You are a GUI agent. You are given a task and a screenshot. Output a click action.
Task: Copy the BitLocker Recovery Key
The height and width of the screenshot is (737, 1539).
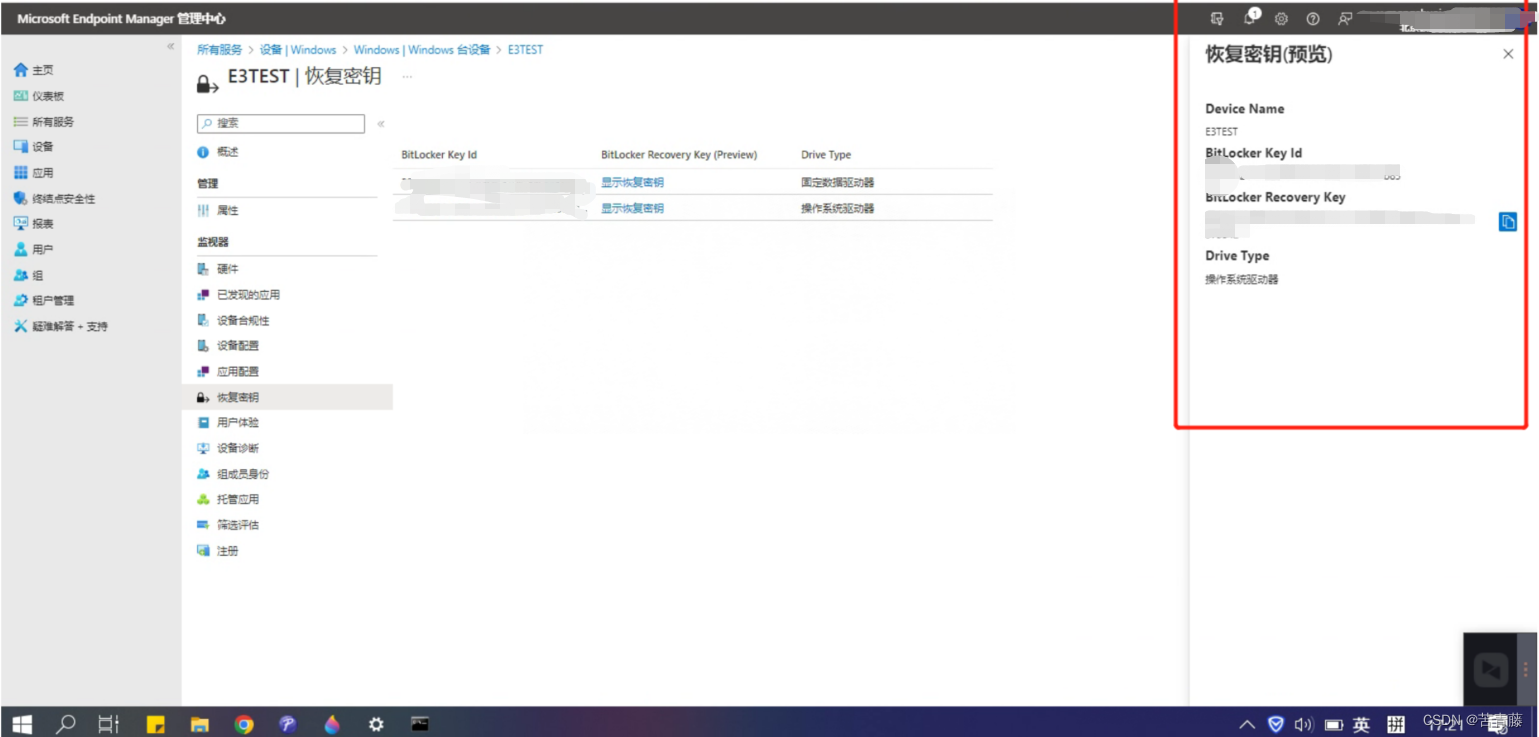tap(1508, 222)
